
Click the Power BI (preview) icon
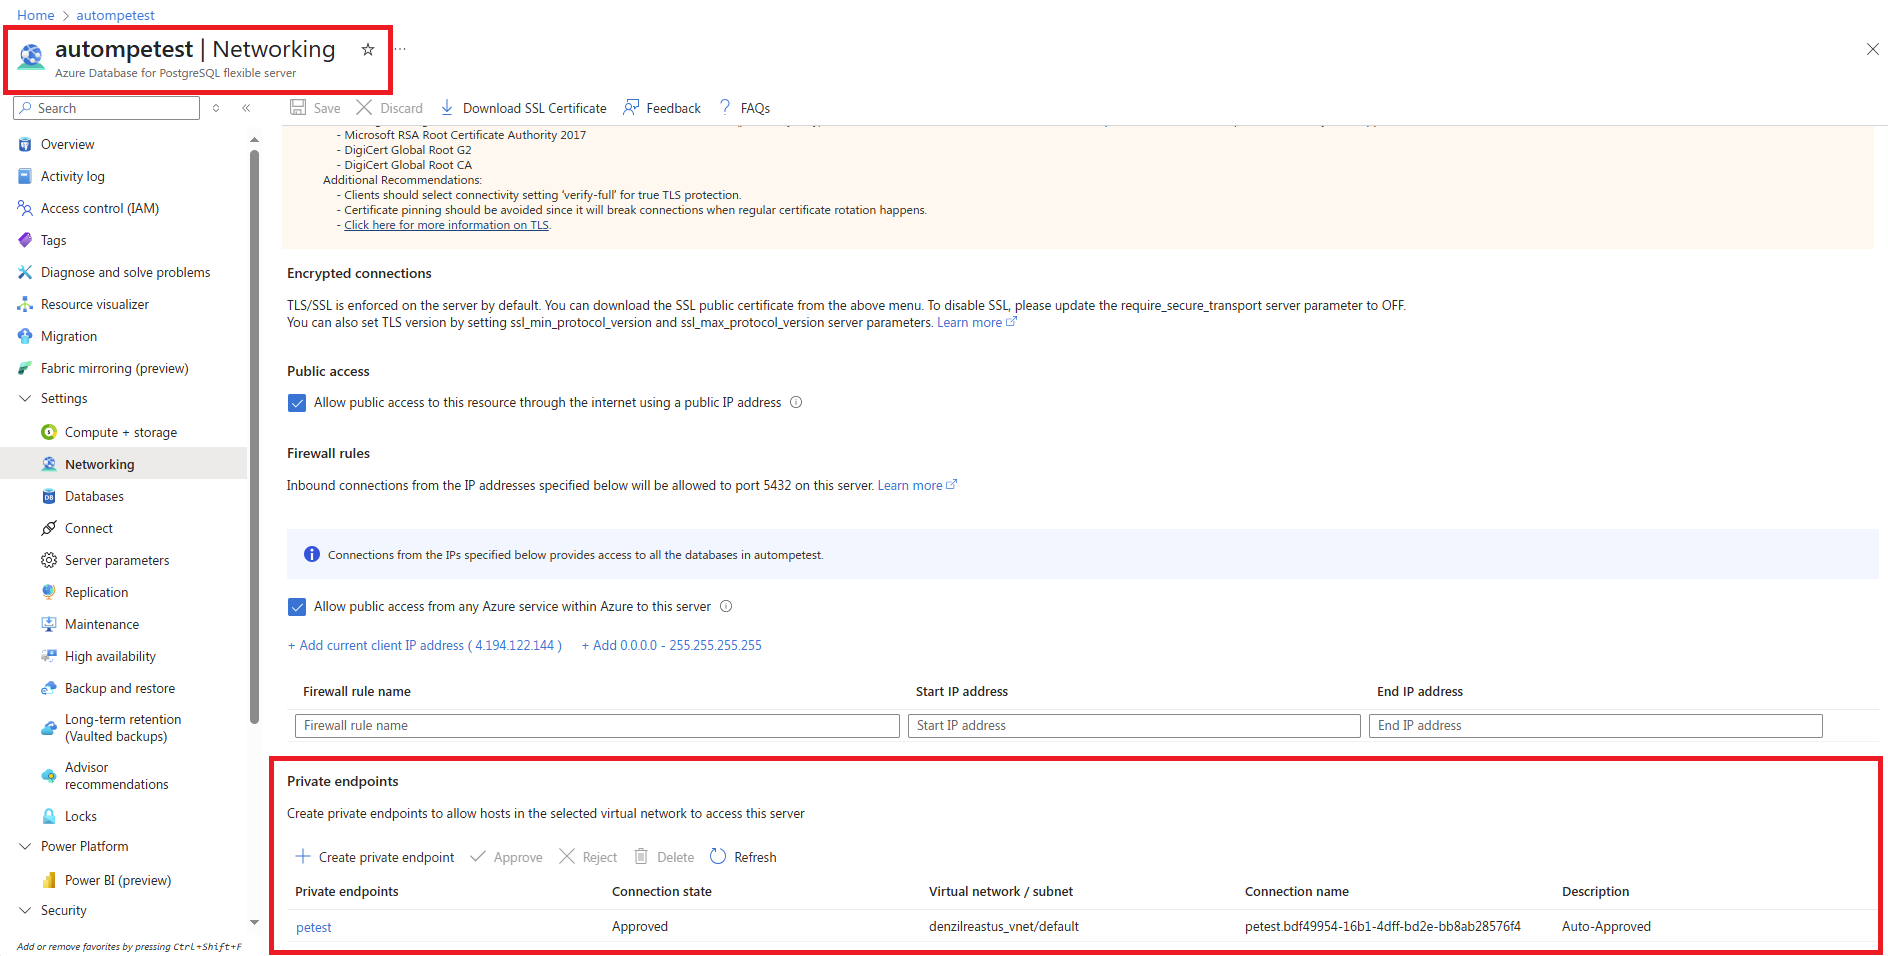pyautogui.click(x=49, y=881)
